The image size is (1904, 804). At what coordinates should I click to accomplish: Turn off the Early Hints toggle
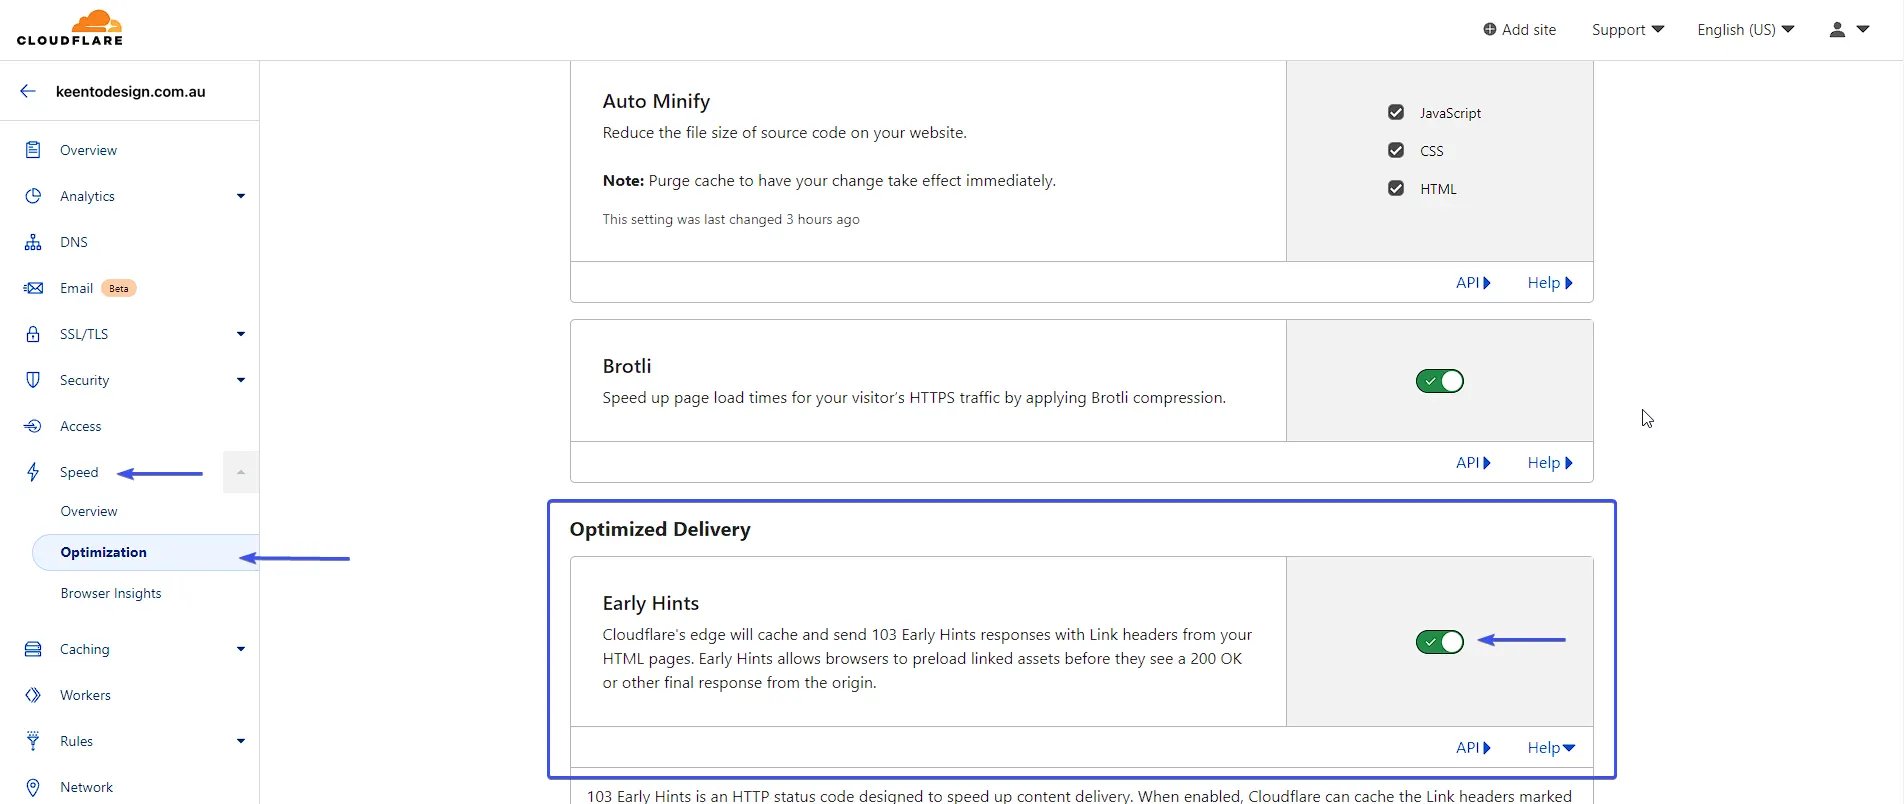1439,642
